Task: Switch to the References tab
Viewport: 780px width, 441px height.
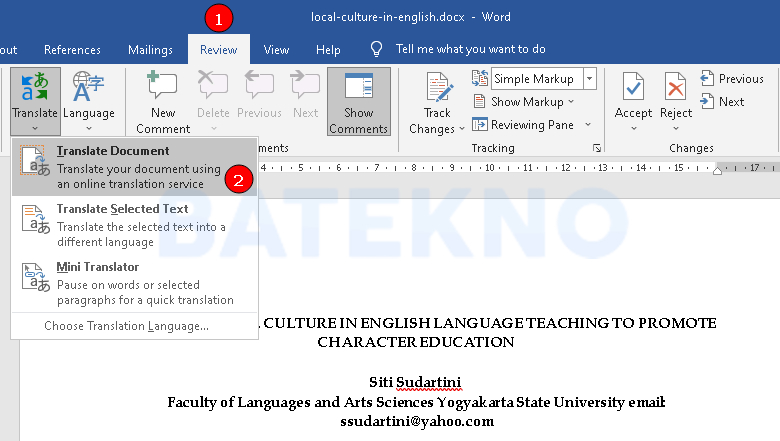Action: (72, 50)
